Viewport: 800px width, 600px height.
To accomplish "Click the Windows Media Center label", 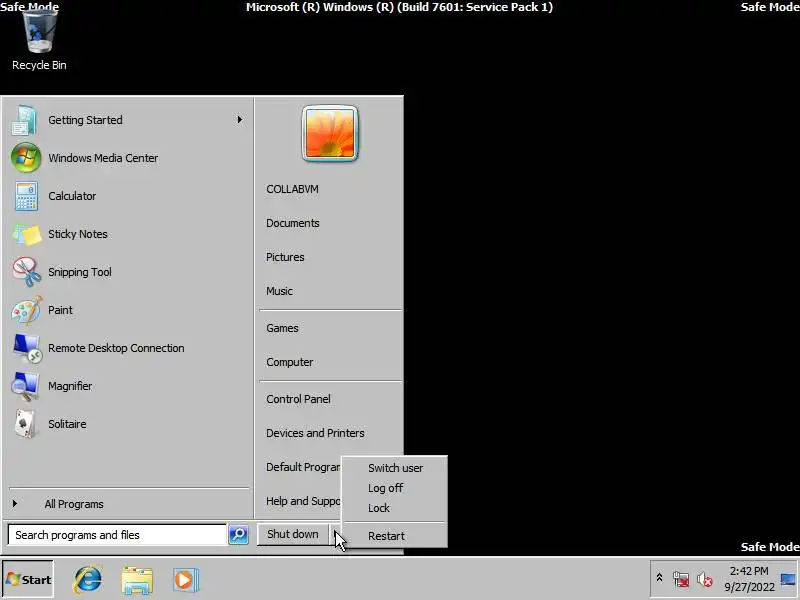I will point(103,158).
